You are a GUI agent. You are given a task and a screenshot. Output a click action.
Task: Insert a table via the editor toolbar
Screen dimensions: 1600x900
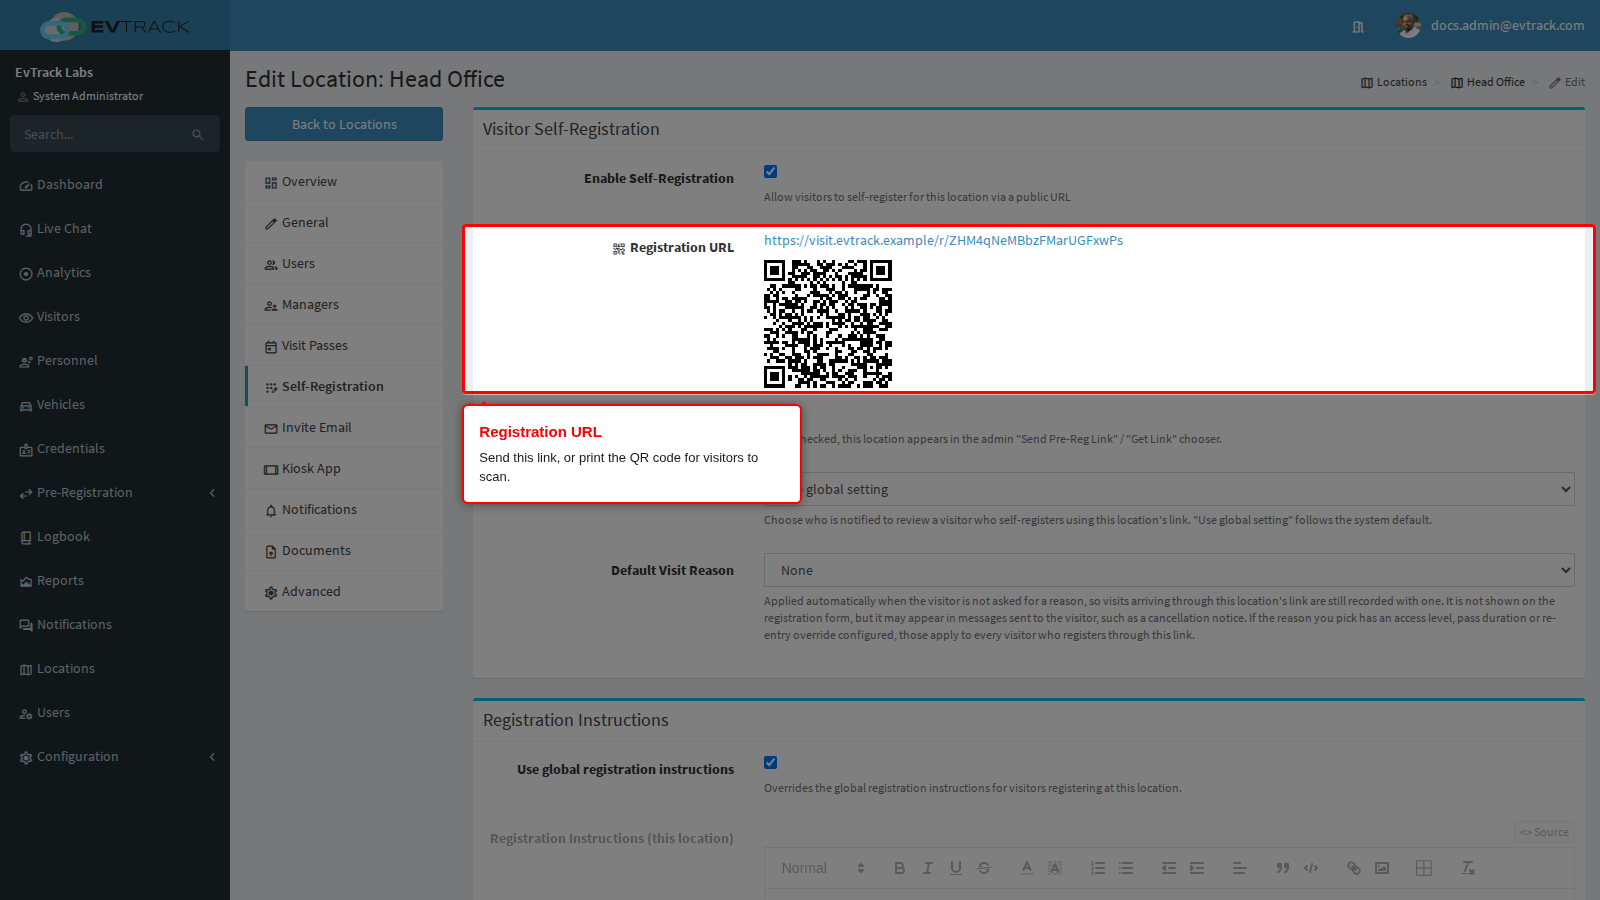point(1424,868)
